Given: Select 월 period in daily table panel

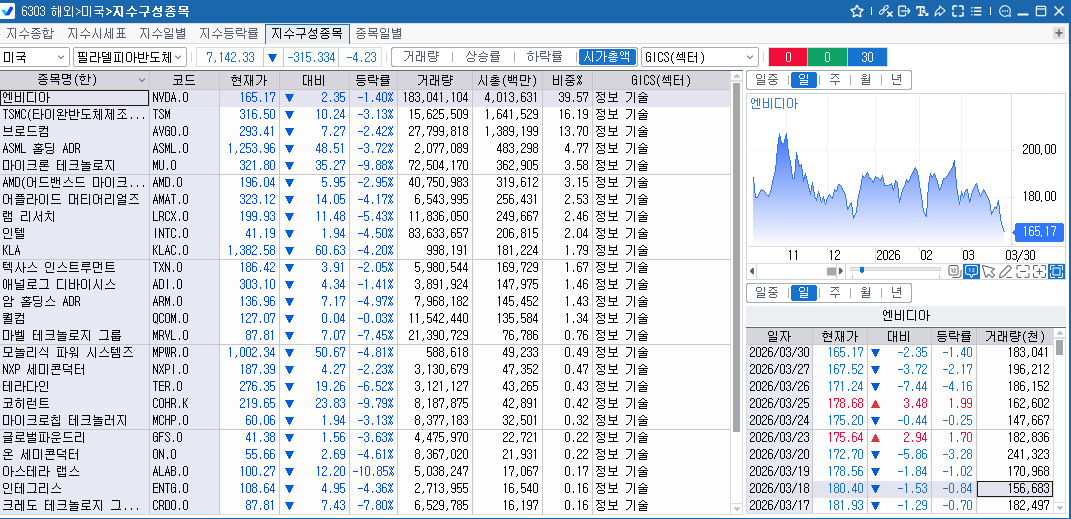Looking at the screenshot, I should click(865, 293).
